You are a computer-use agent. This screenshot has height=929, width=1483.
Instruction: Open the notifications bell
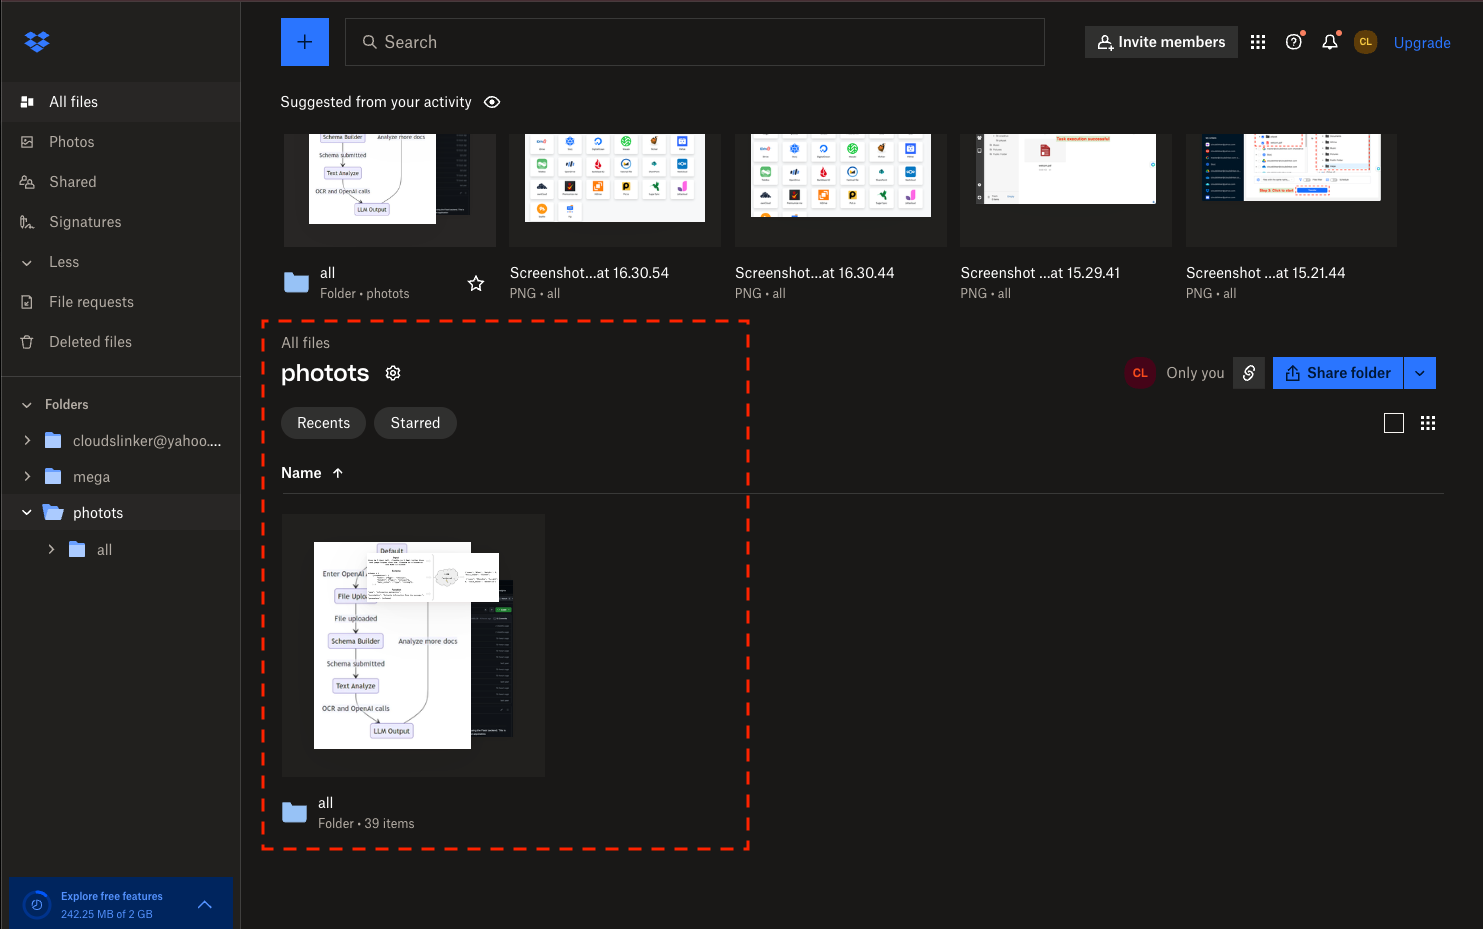pyautogui.click(x=1330, y=42)
